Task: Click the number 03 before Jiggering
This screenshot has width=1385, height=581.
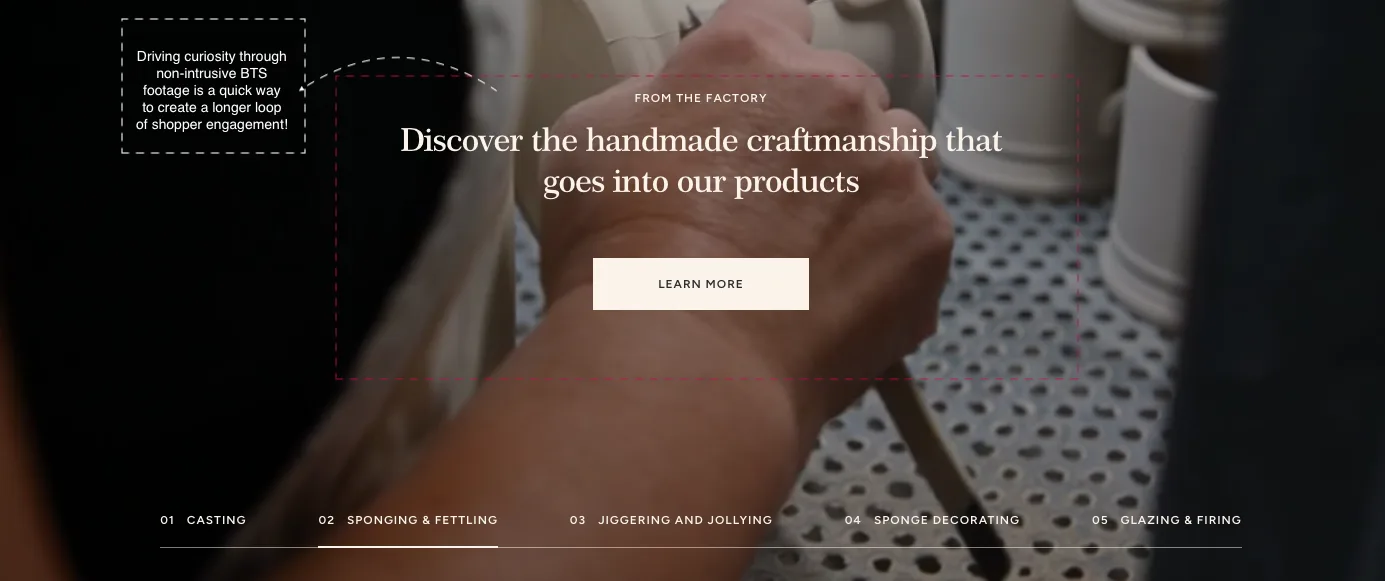Action: pos(577,520)
